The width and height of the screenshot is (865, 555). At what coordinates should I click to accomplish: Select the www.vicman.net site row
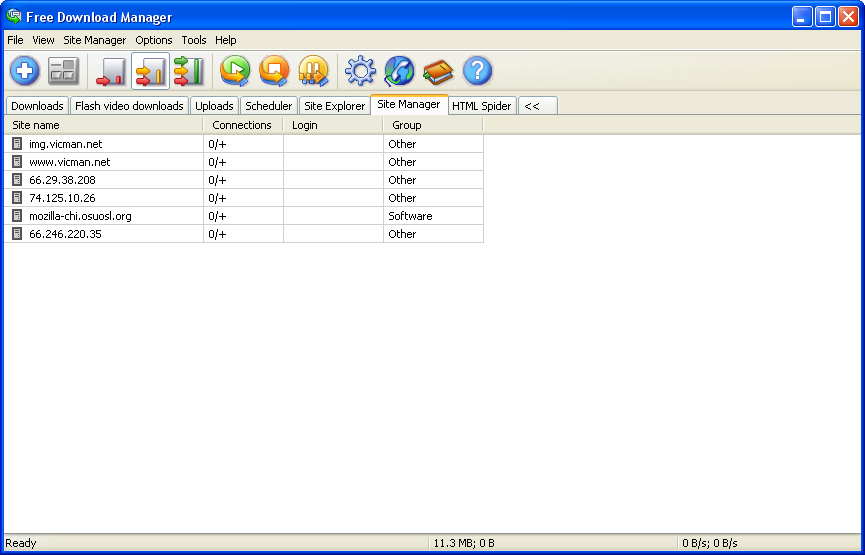pyautogui.click(x=244, y=162)
